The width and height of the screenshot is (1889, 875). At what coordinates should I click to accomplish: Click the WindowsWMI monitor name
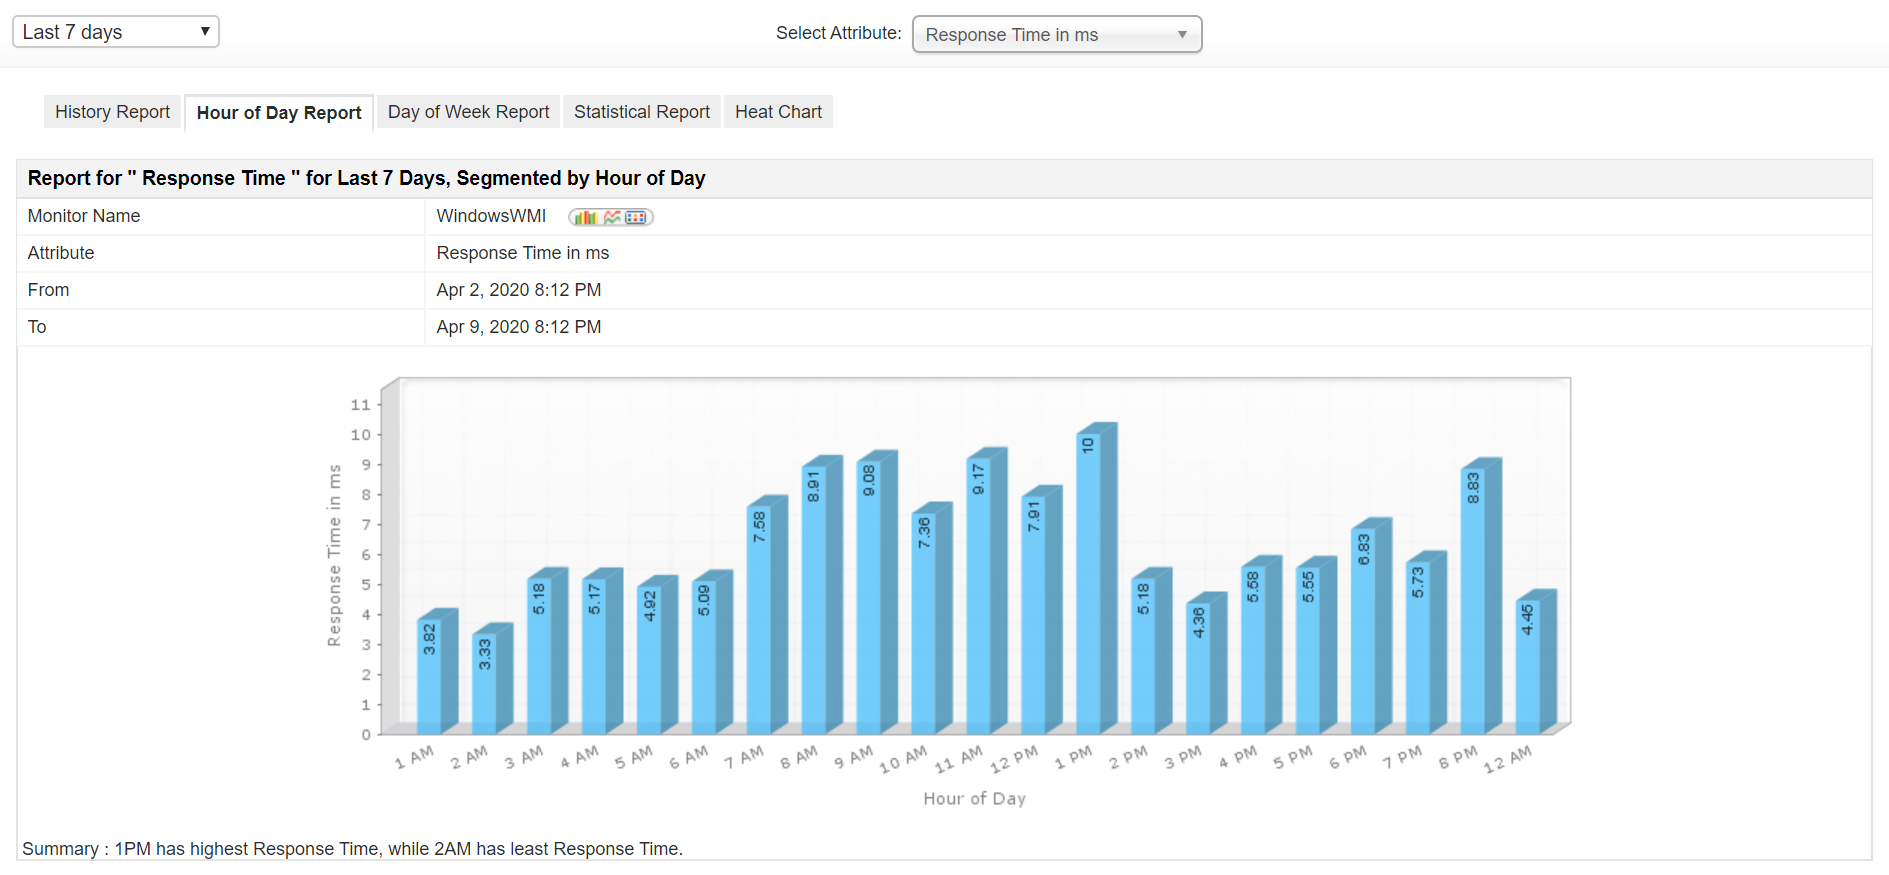(x=491, y=216)
